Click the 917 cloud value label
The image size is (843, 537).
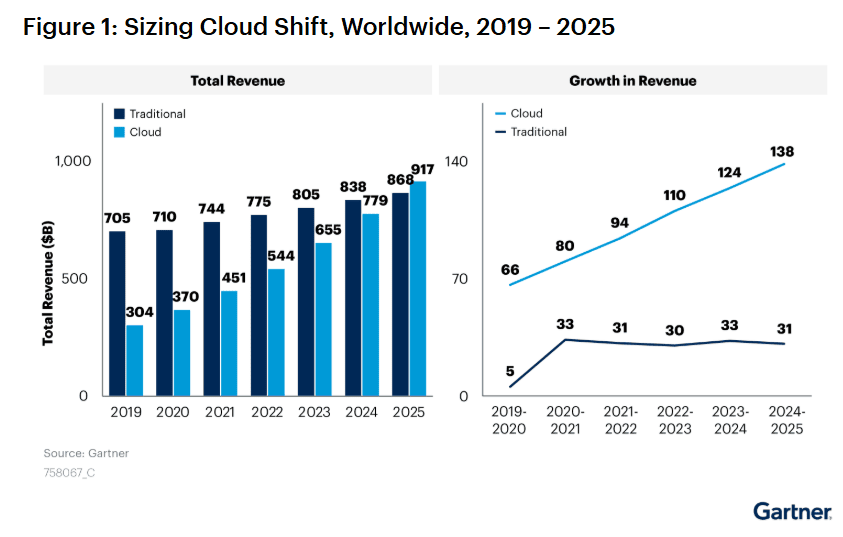(x=422, y=170)
